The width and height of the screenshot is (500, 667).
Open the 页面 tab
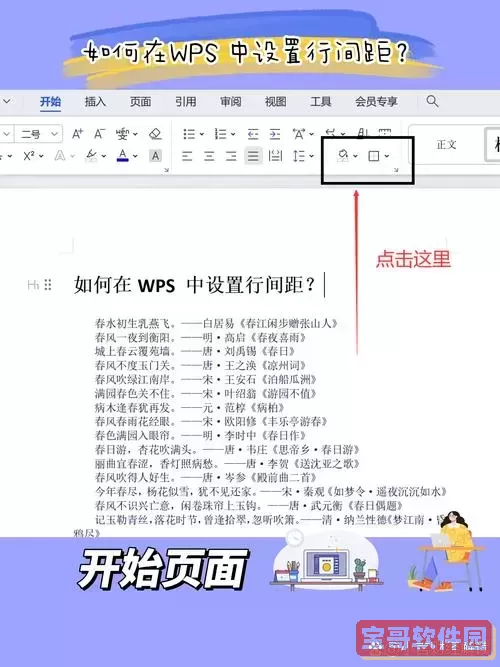point(140,102)
